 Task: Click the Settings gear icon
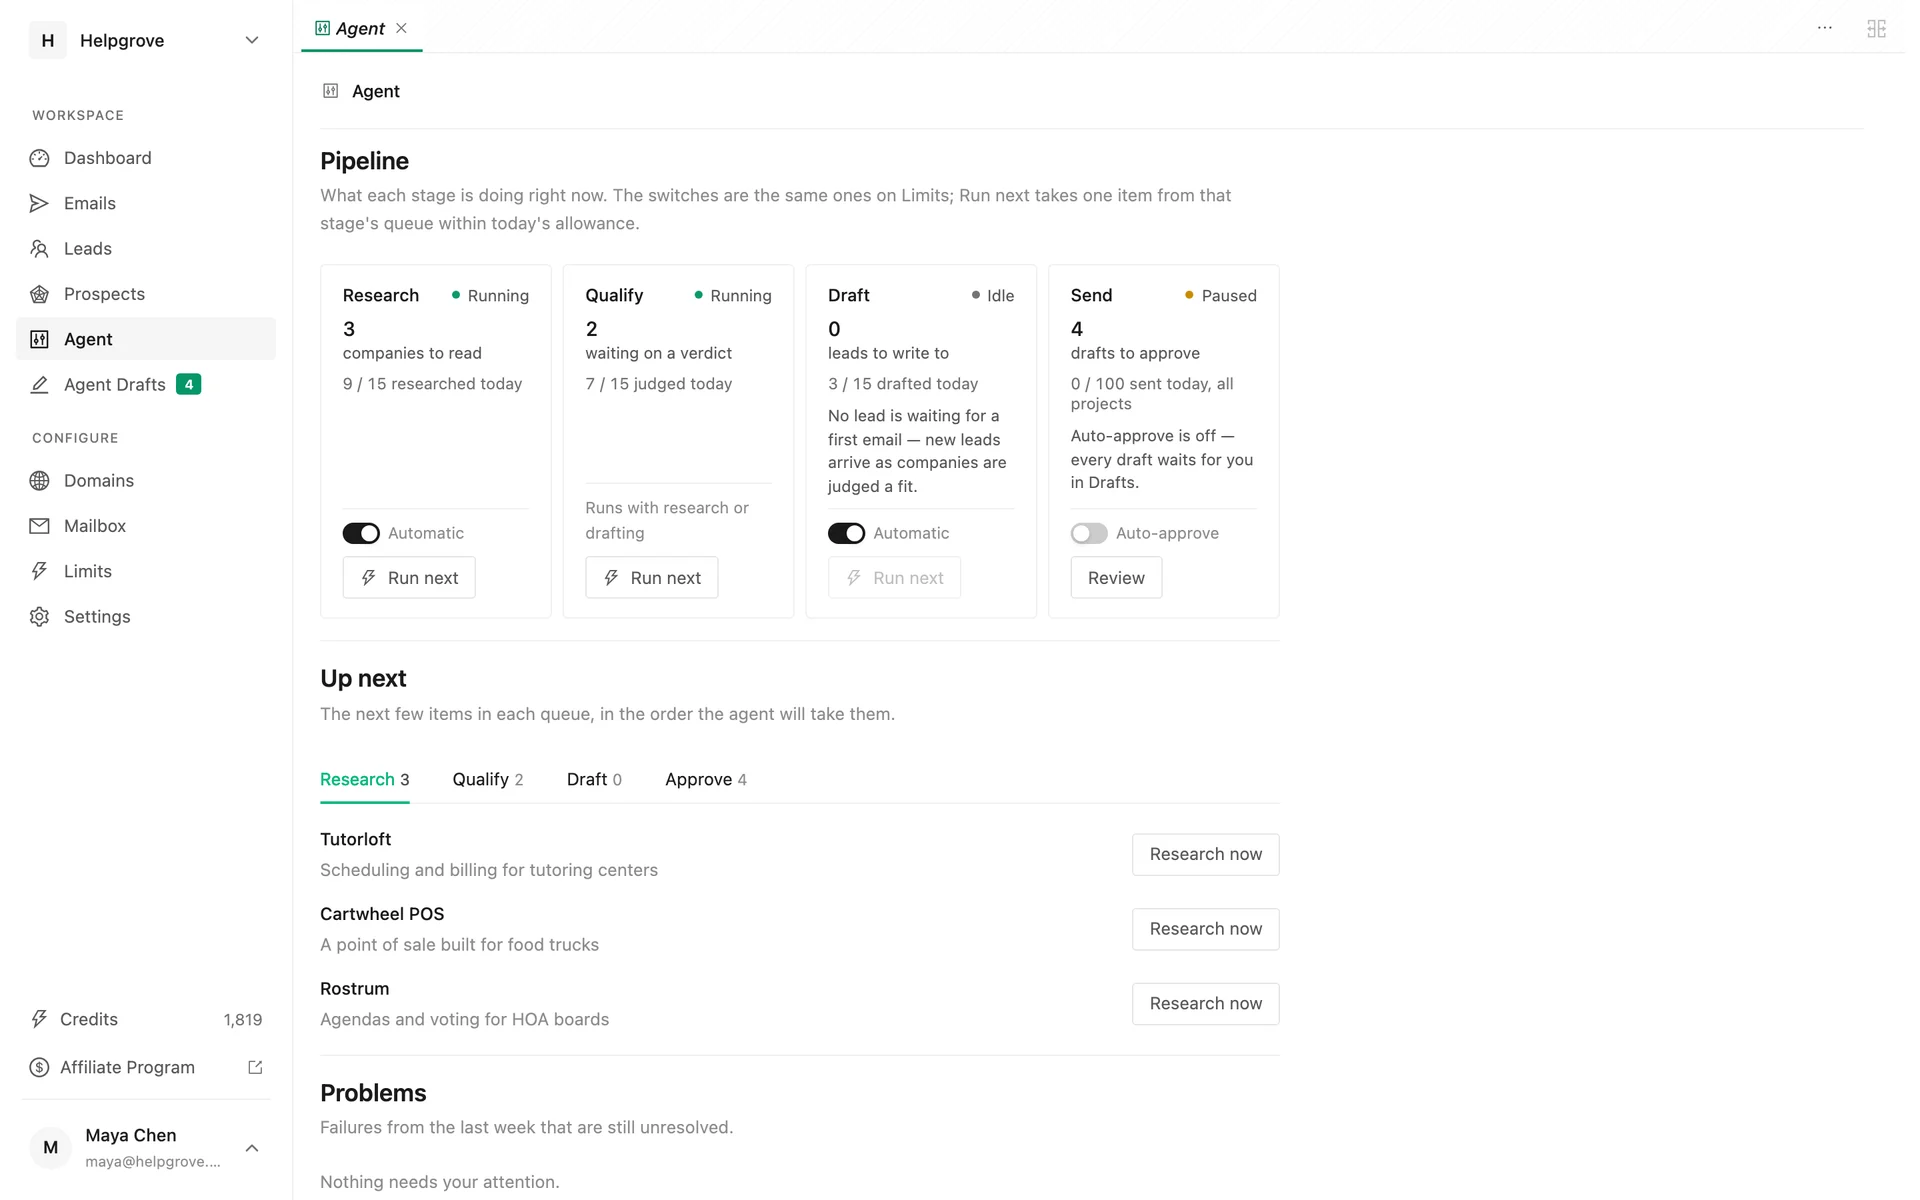pyautogui.click(x=39, y=617)
